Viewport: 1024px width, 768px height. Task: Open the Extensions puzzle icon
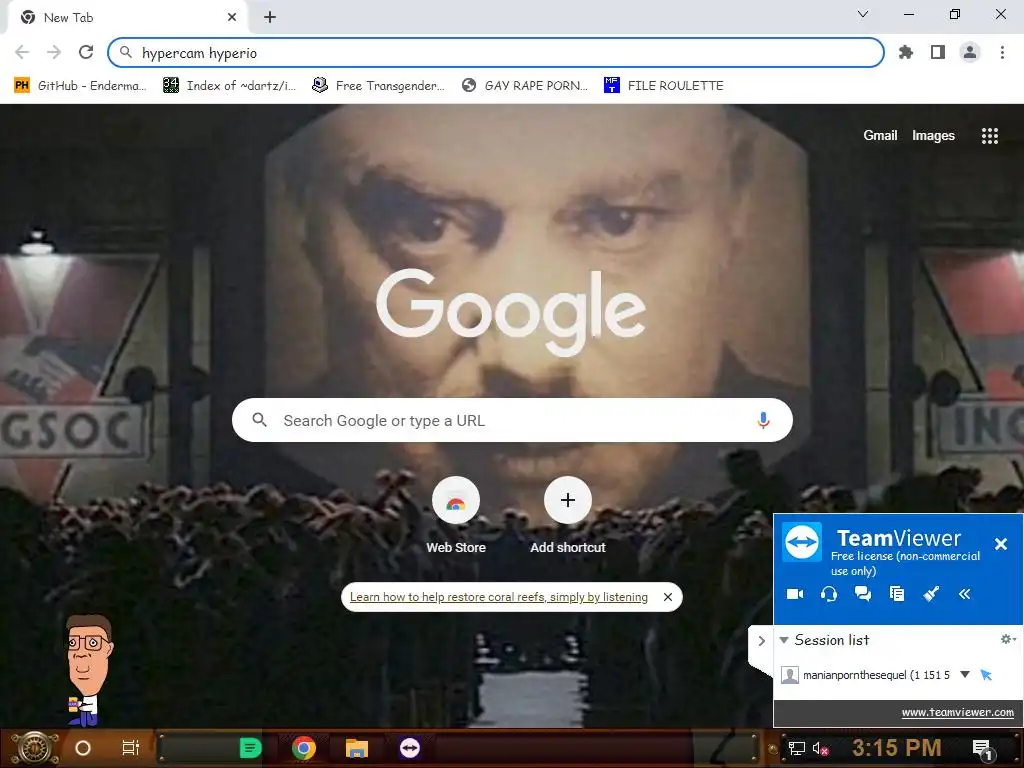(x=905, y=52)
